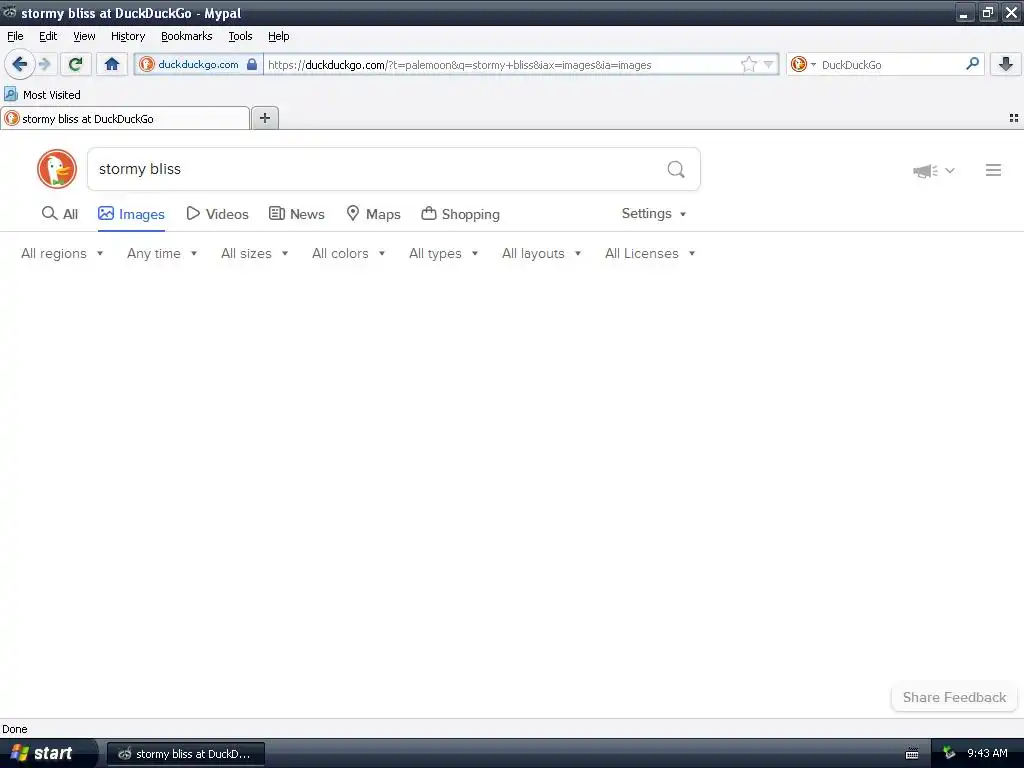Image resolution: width=1024 pixels, height=768 pixels.
Task: Expand the All regions filter
Action: [62, 253]
